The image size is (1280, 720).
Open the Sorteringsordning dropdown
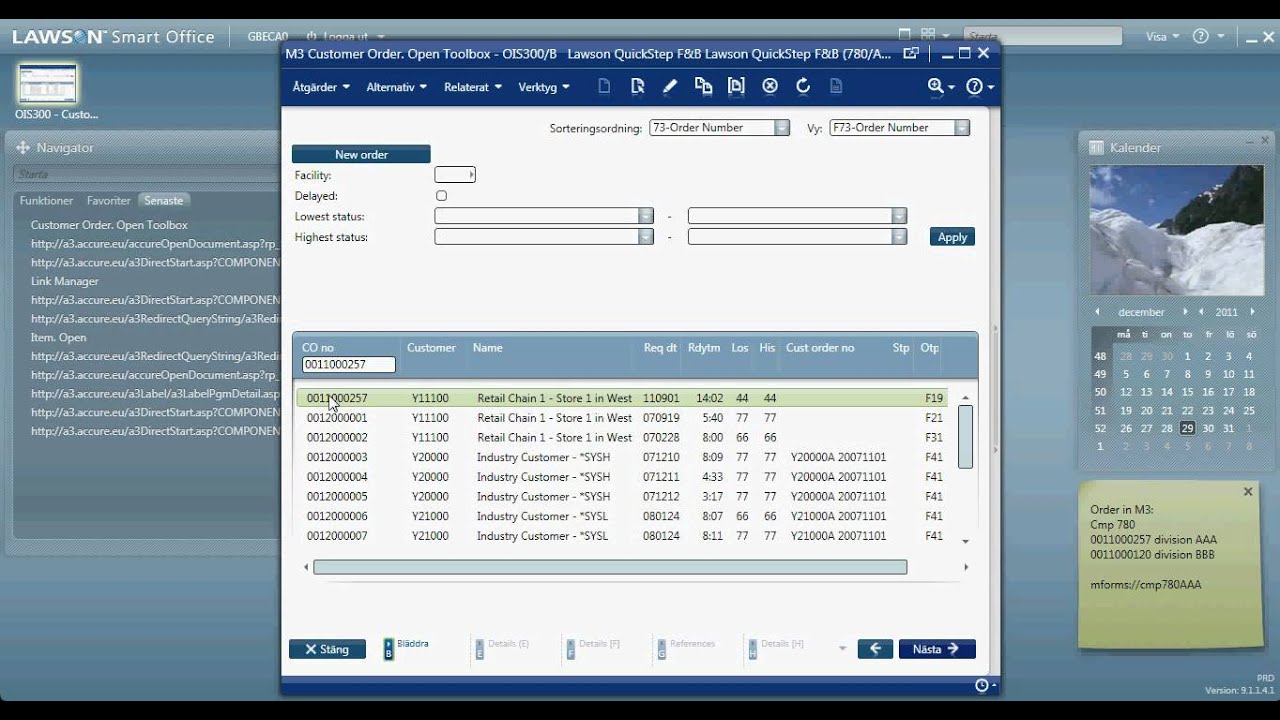(x=782, y=128)
